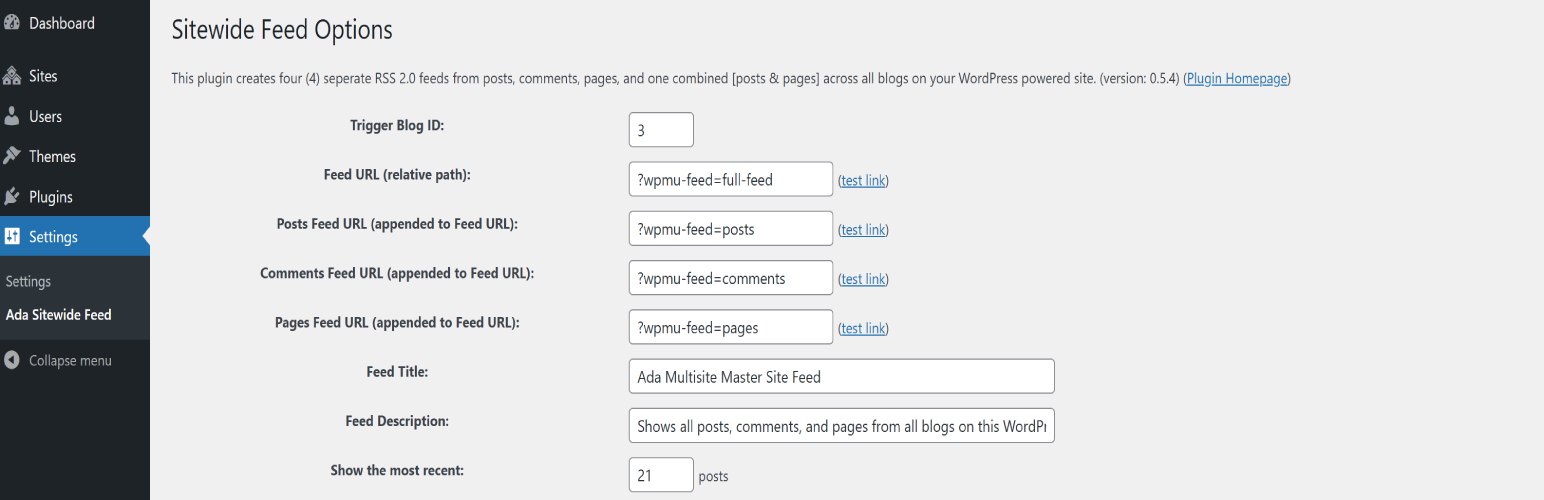1544x500 pixels.
Task: Click the Dashboard gauge icon
Action: click(x=12, y=23)
